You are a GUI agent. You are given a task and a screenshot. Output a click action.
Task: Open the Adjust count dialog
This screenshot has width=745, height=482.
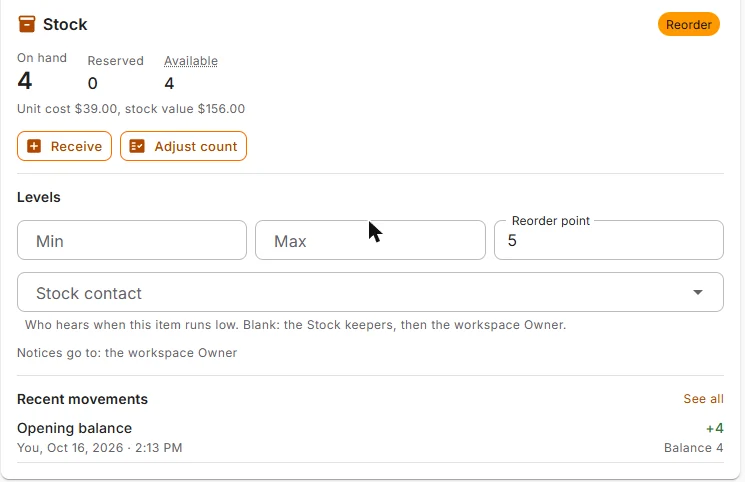(x=183, y=146)
